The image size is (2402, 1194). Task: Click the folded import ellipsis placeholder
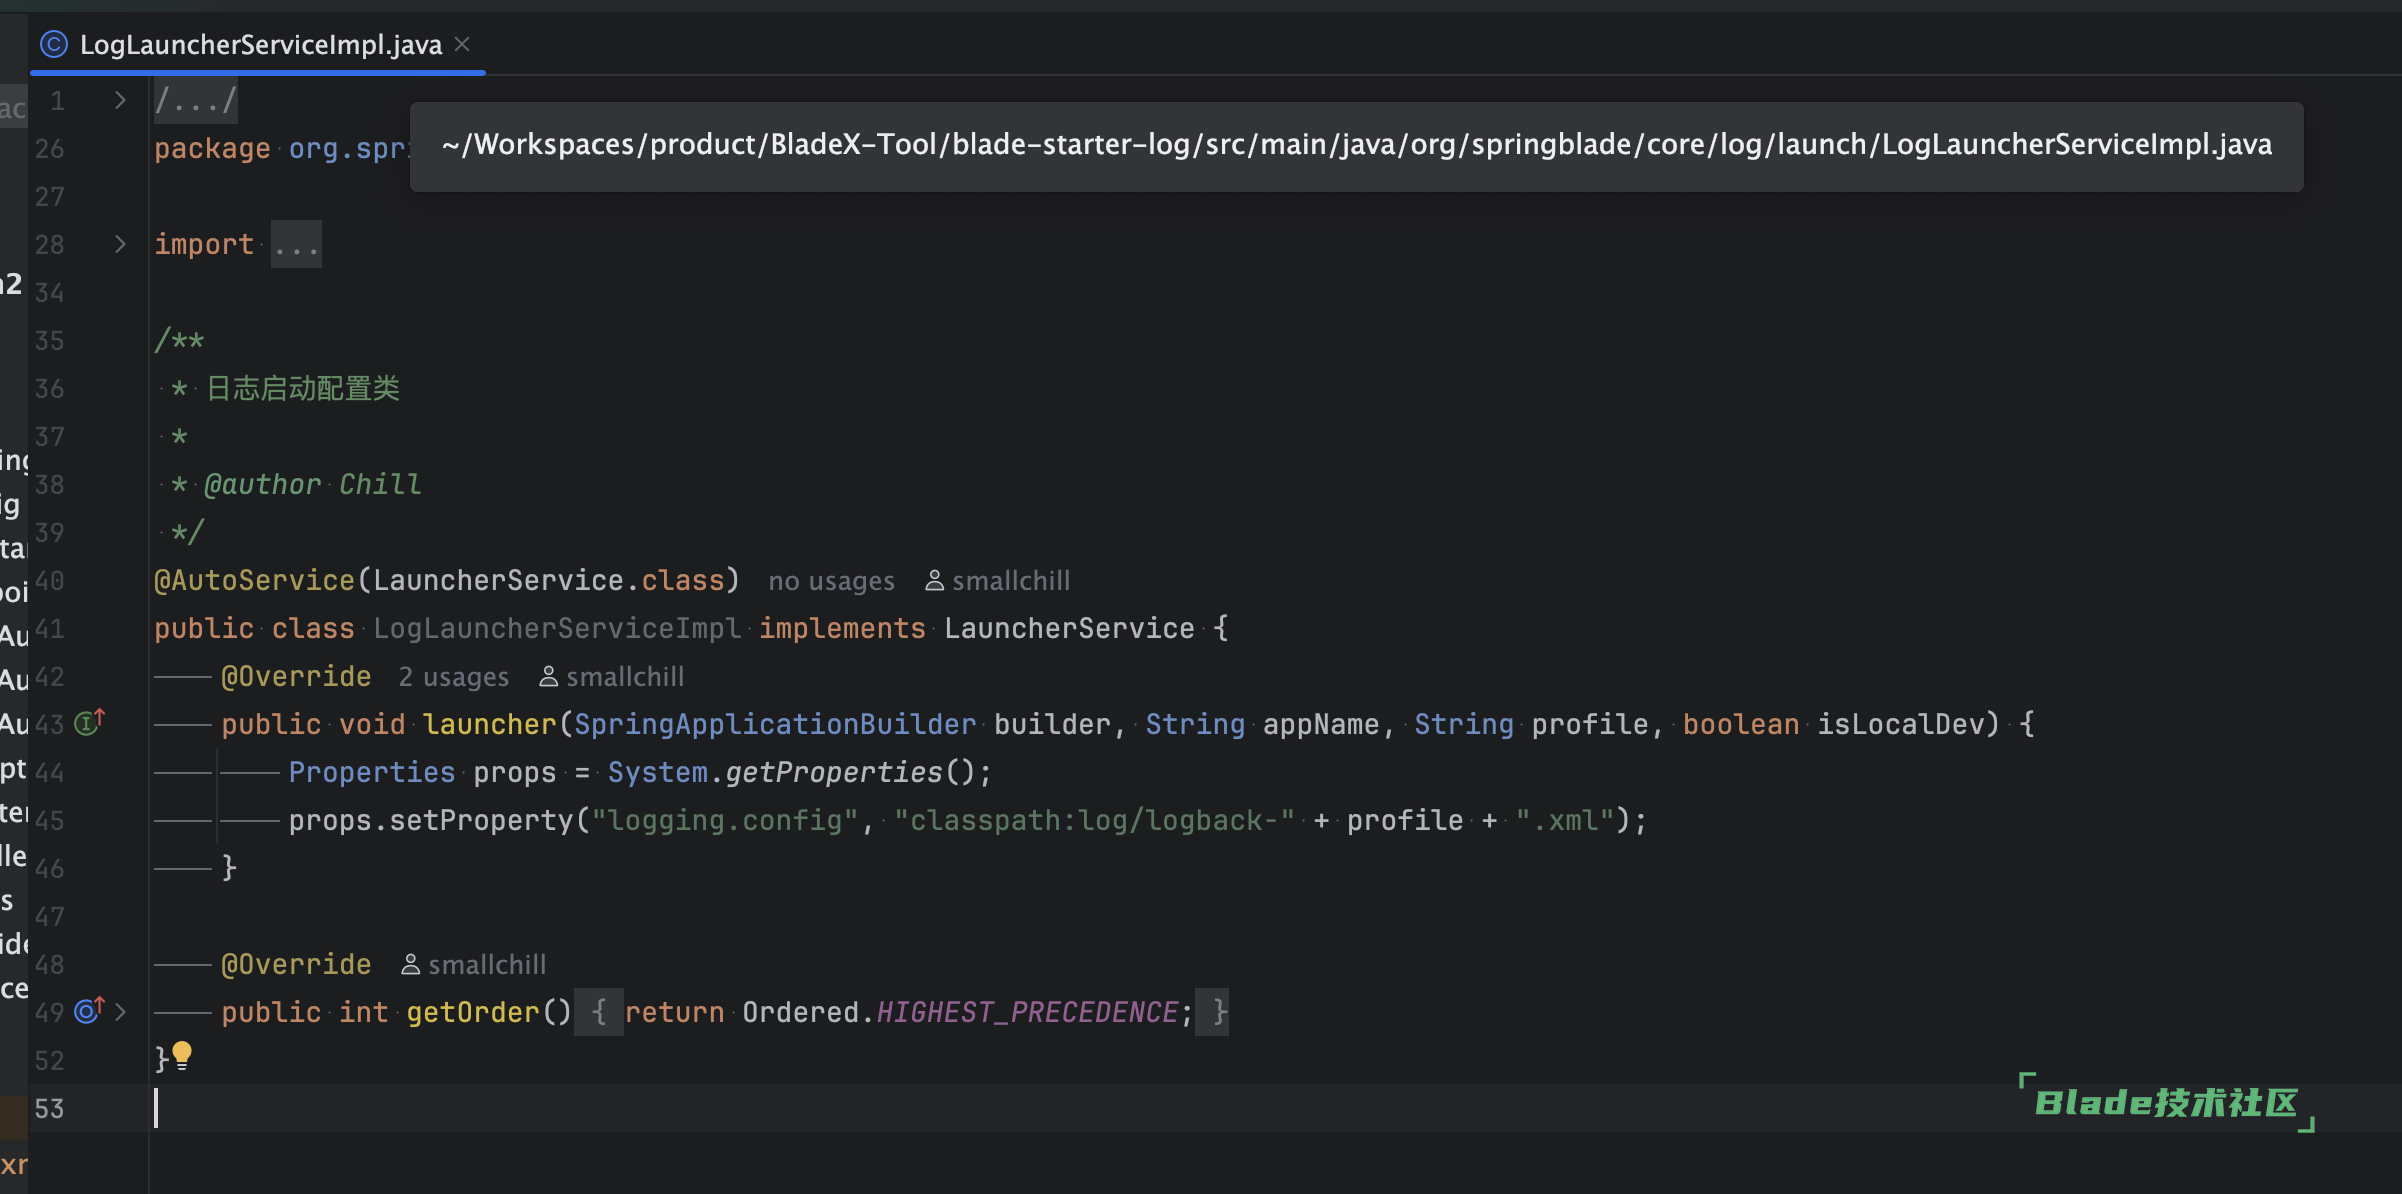pyautogui.click(x=296, y=245)
